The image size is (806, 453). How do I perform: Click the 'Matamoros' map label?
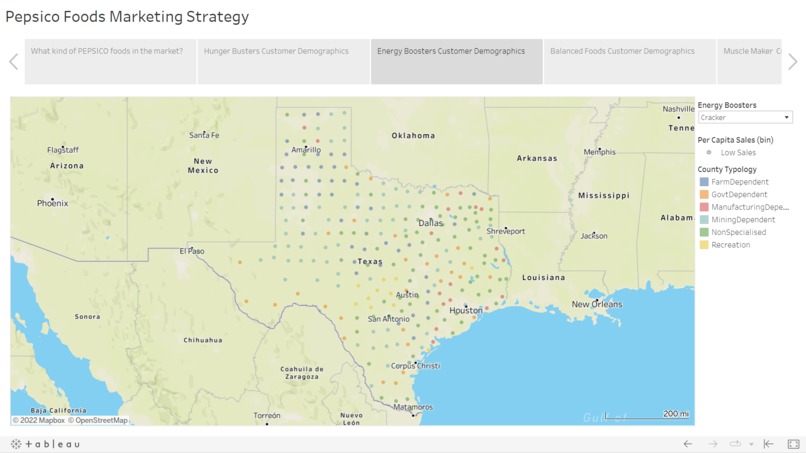[413, 407]
